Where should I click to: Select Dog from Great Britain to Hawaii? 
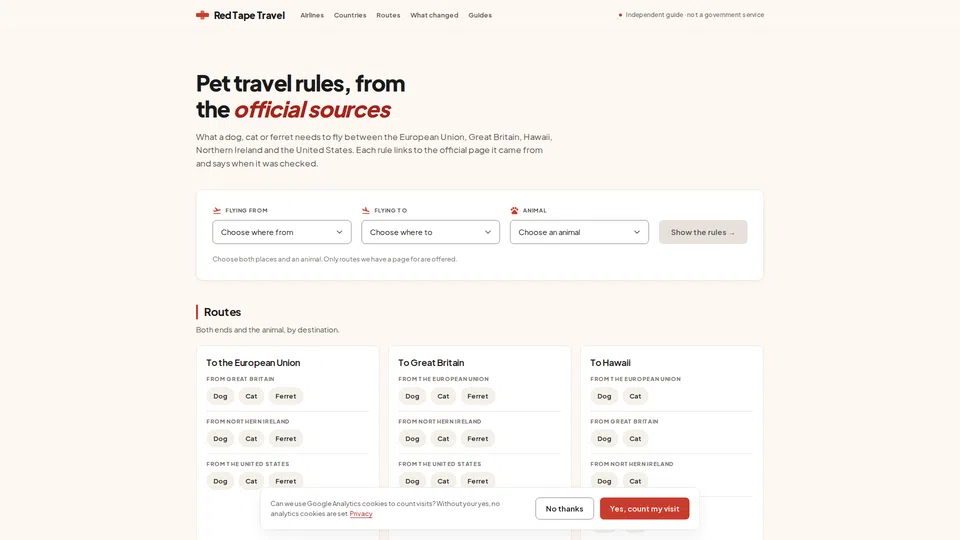(x=604, y=438)
